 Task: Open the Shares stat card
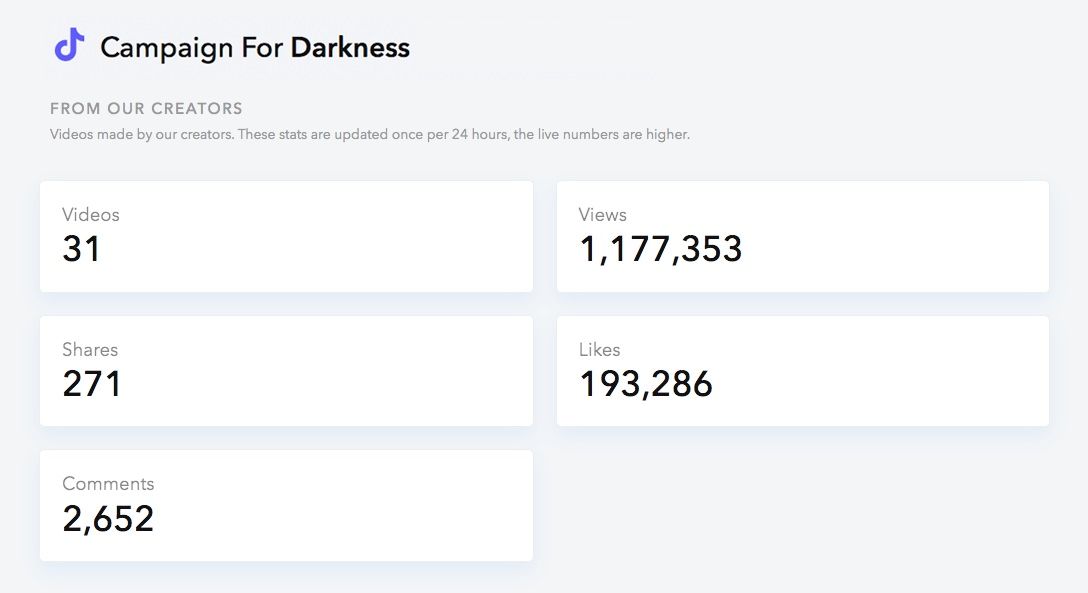[287, 371]
